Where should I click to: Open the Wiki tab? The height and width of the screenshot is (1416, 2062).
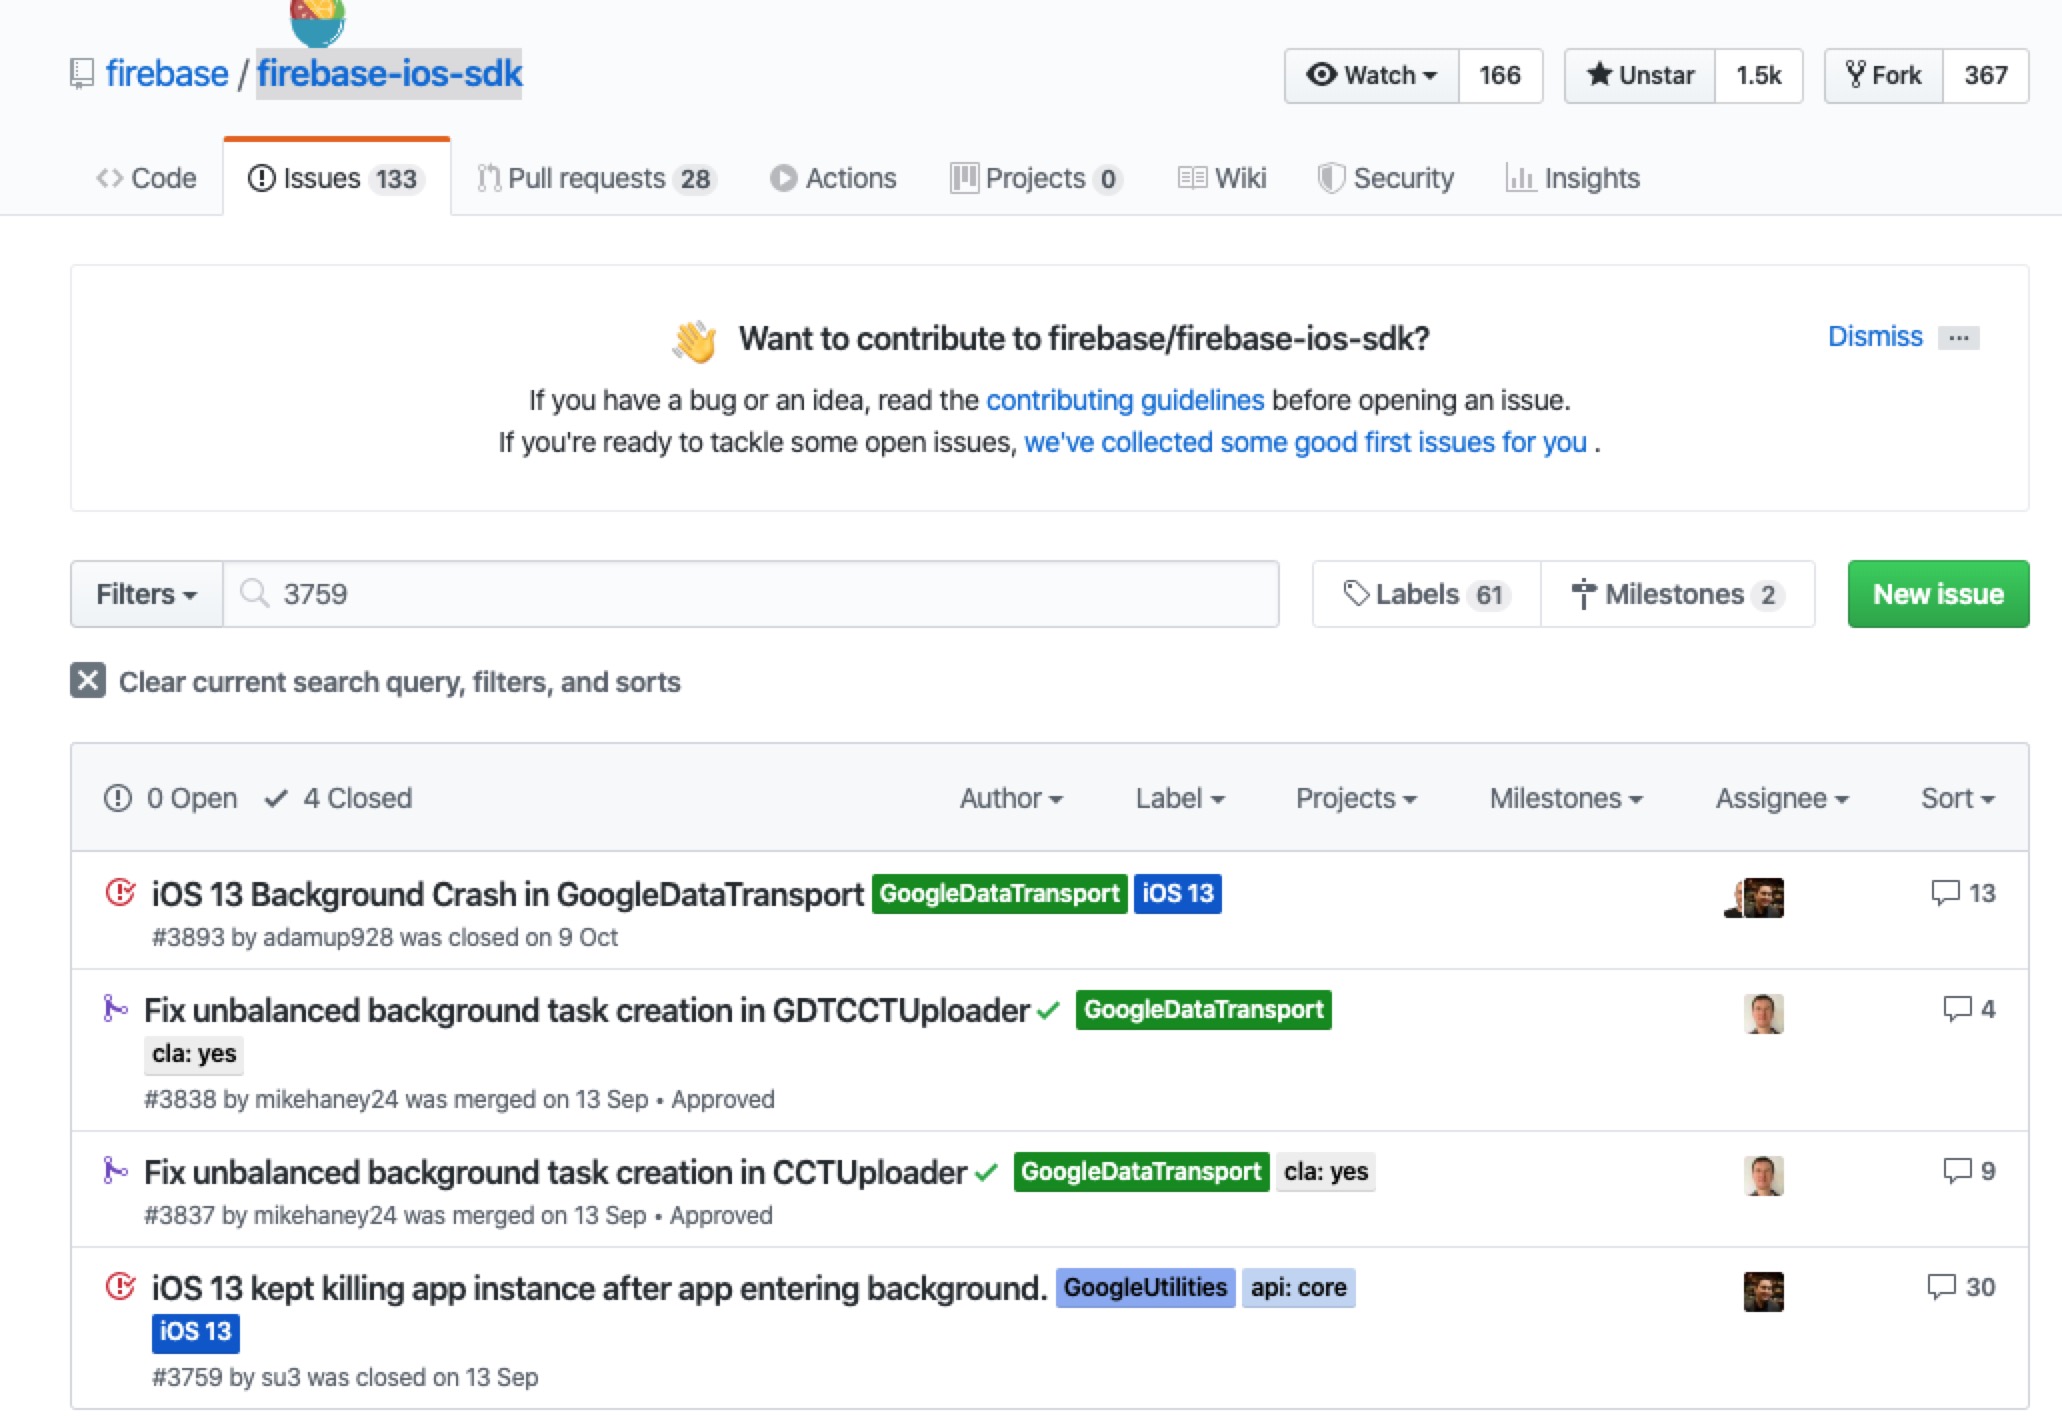pyautogui.click(x=1222, y=178)
